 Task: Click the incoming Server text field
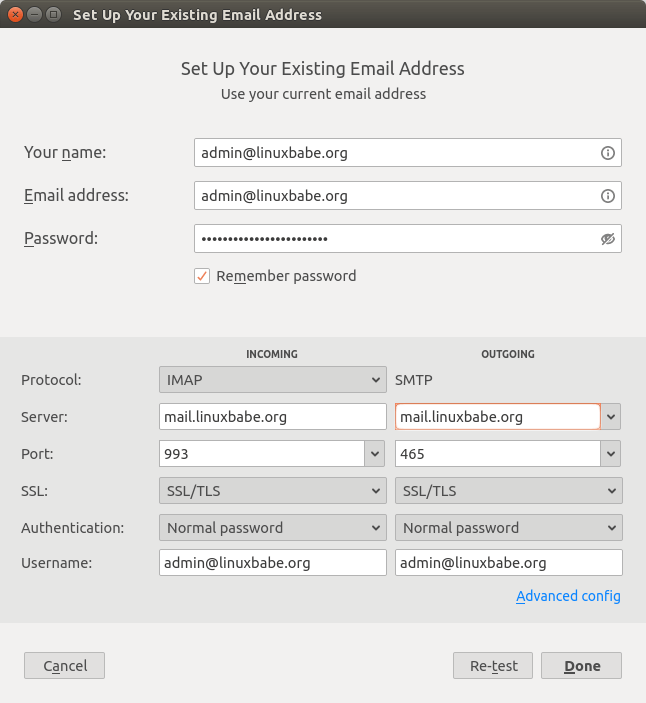[x=272, y=417]
